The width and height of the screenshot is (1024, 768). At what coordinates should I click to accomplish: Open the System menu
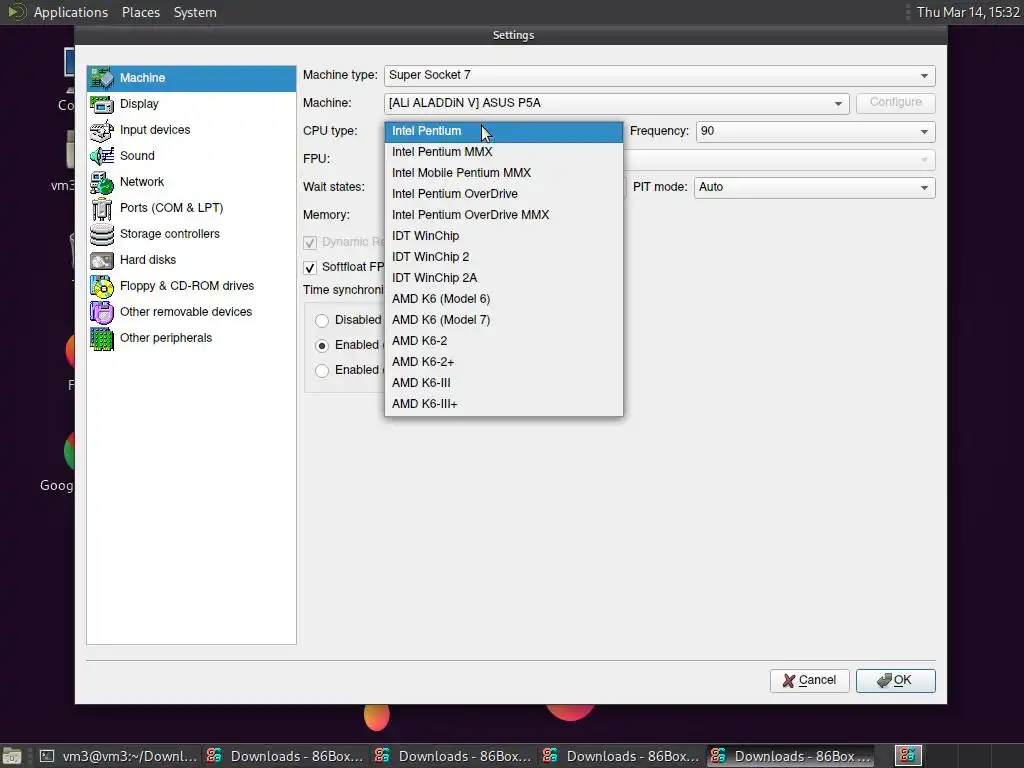[x=195, y=12]
